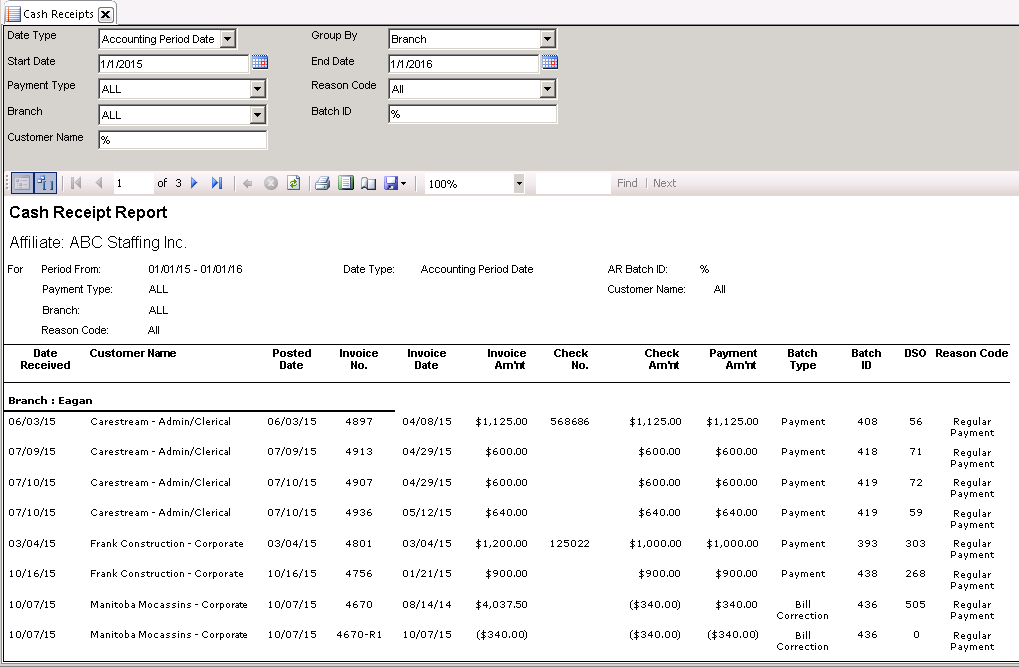1019x667 pixels.
Task: Click the stop rendering icon
Action: pos(271,183)
